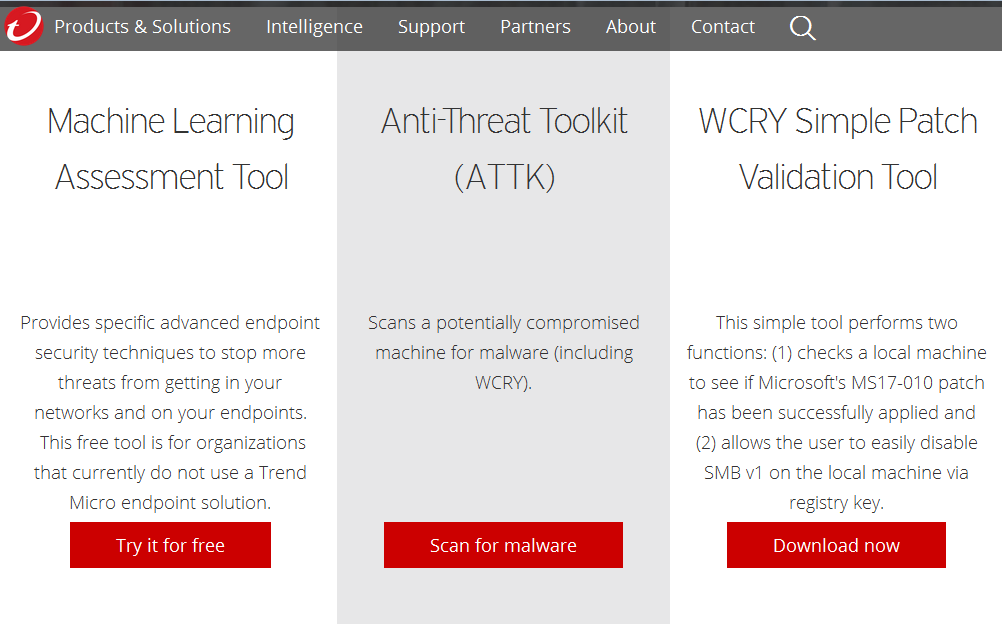Open the Intelligence menu
This screenshot has height=624, width=1002.
(314, 27)
